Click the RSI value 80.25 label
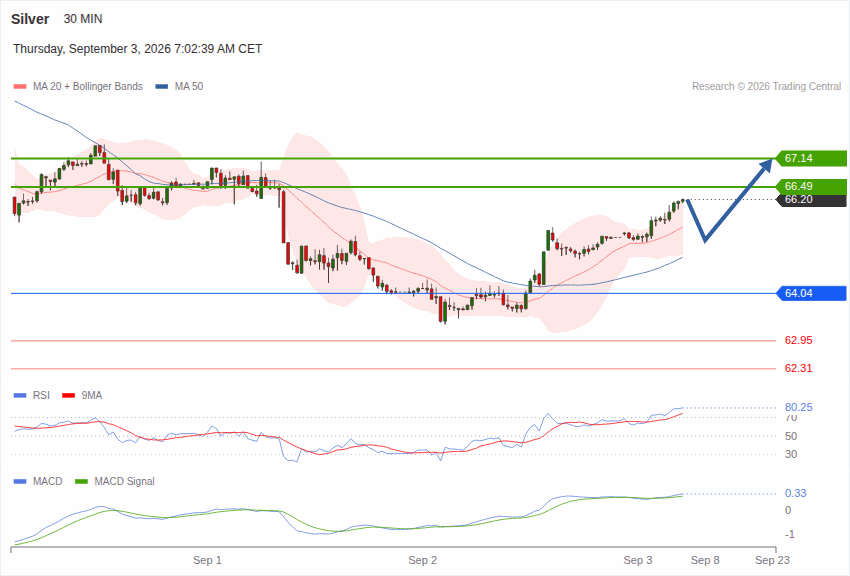Image resolution: width=850 pixels, height=576 pixels. (x=799, y=407)
